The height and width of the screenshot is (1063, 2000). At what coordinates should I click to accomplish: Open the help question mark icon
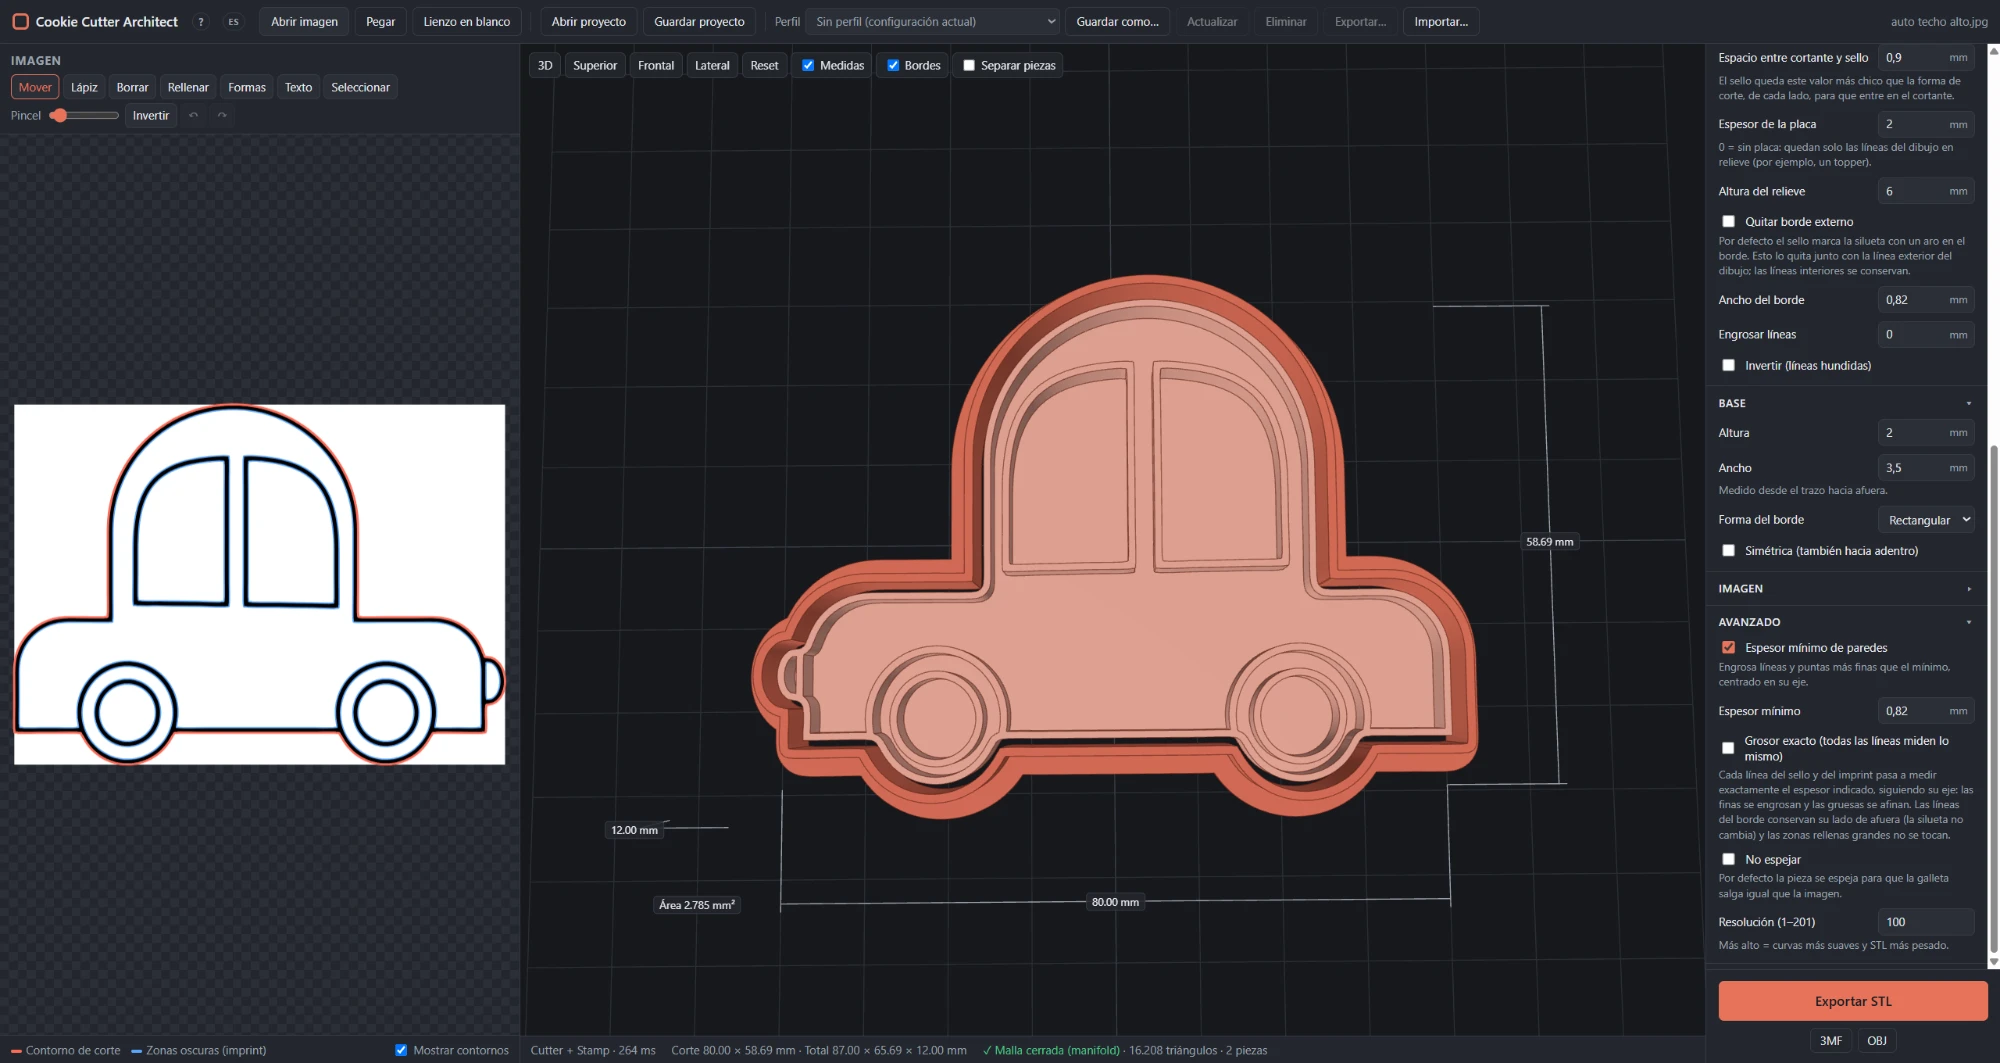201,22
